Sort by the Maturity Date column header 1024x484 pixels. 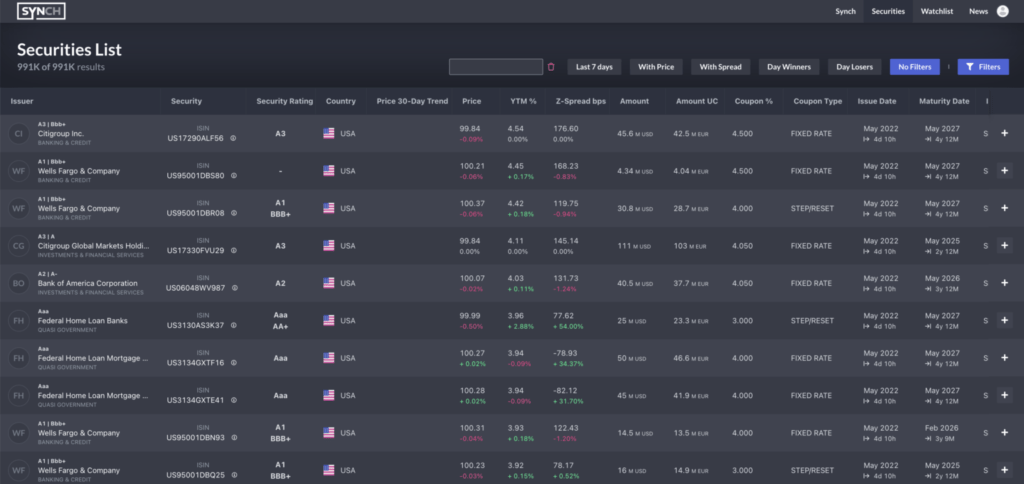pyautogui.click(x=946, y=101)
